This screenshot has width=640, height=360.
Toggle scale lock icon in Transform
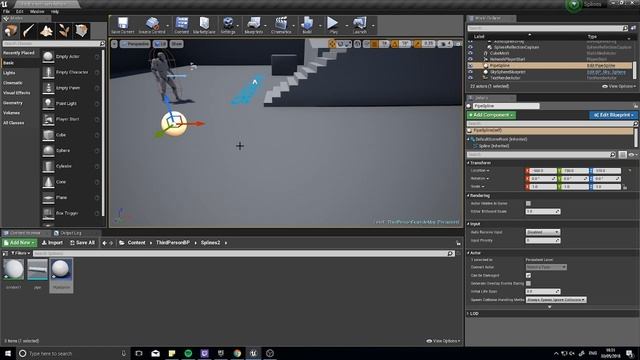(x=625, y=187)
